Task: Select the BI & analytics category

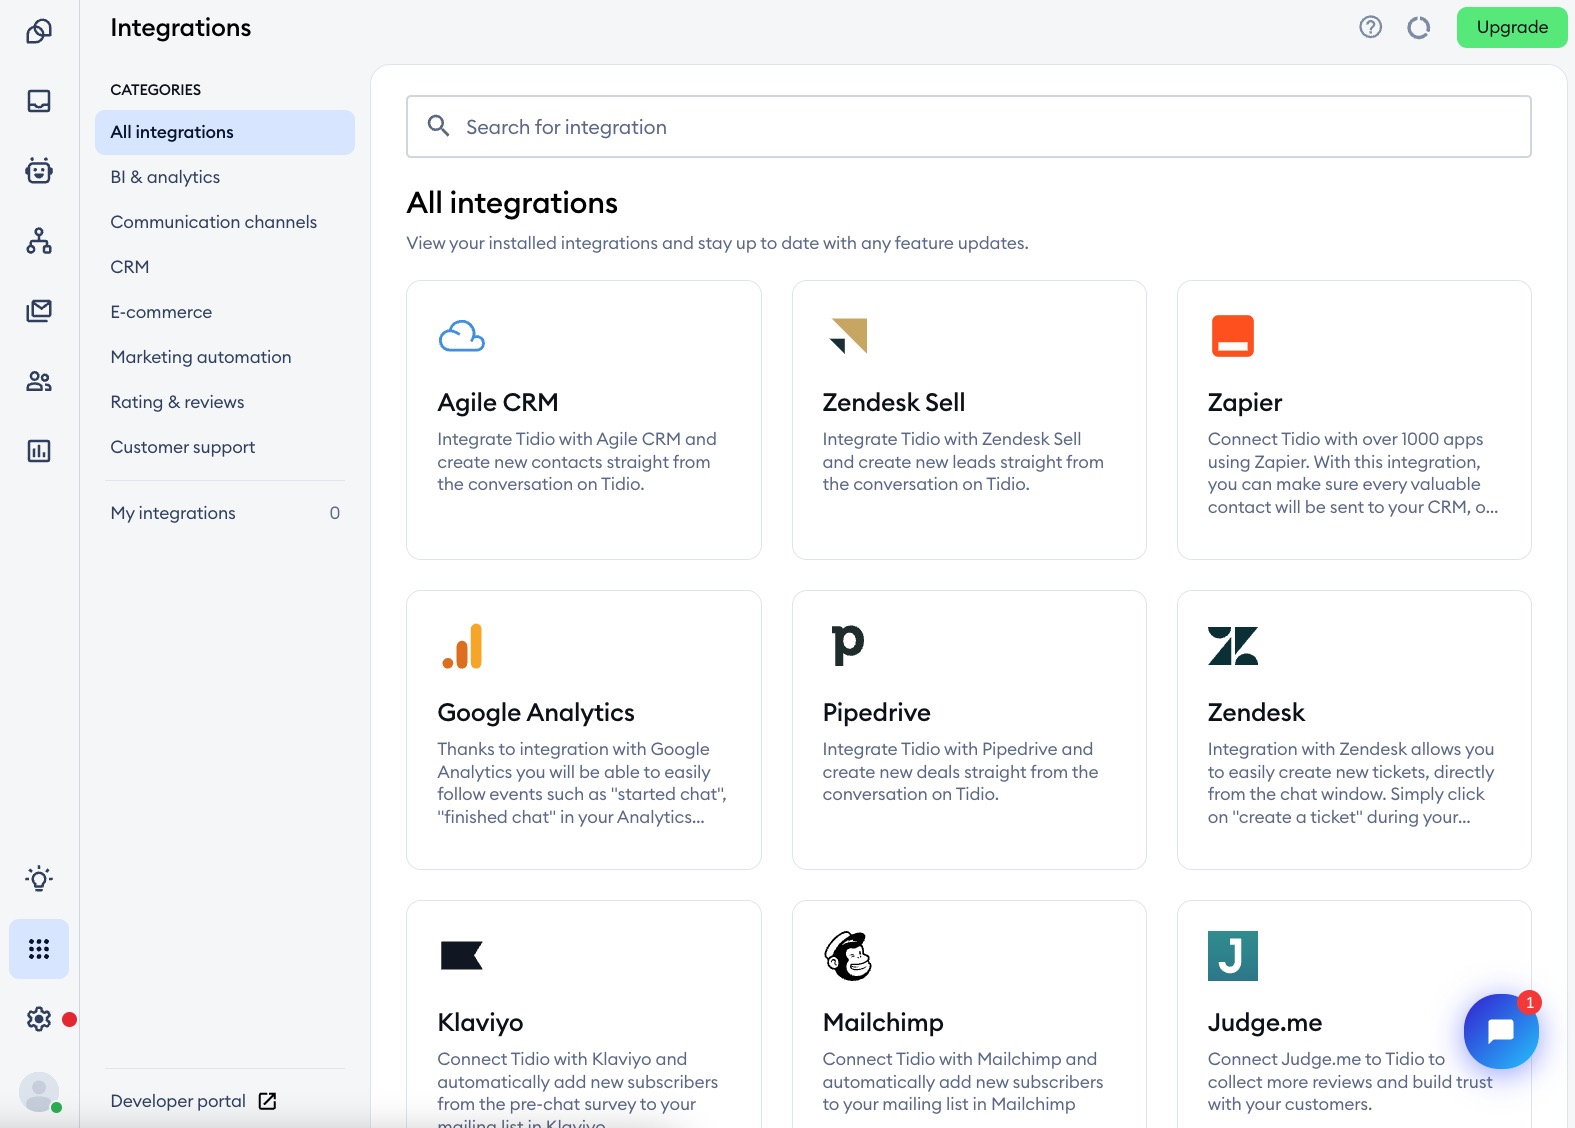Action: click(165, 177)
